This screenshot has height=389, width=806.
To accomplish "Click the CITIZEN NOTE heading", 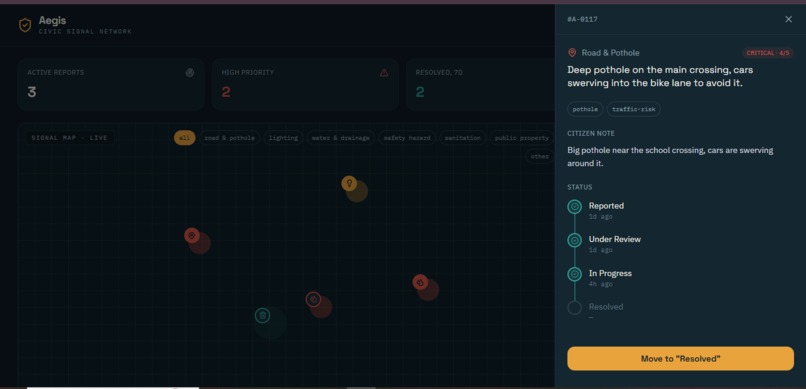I will coord(591,134).
